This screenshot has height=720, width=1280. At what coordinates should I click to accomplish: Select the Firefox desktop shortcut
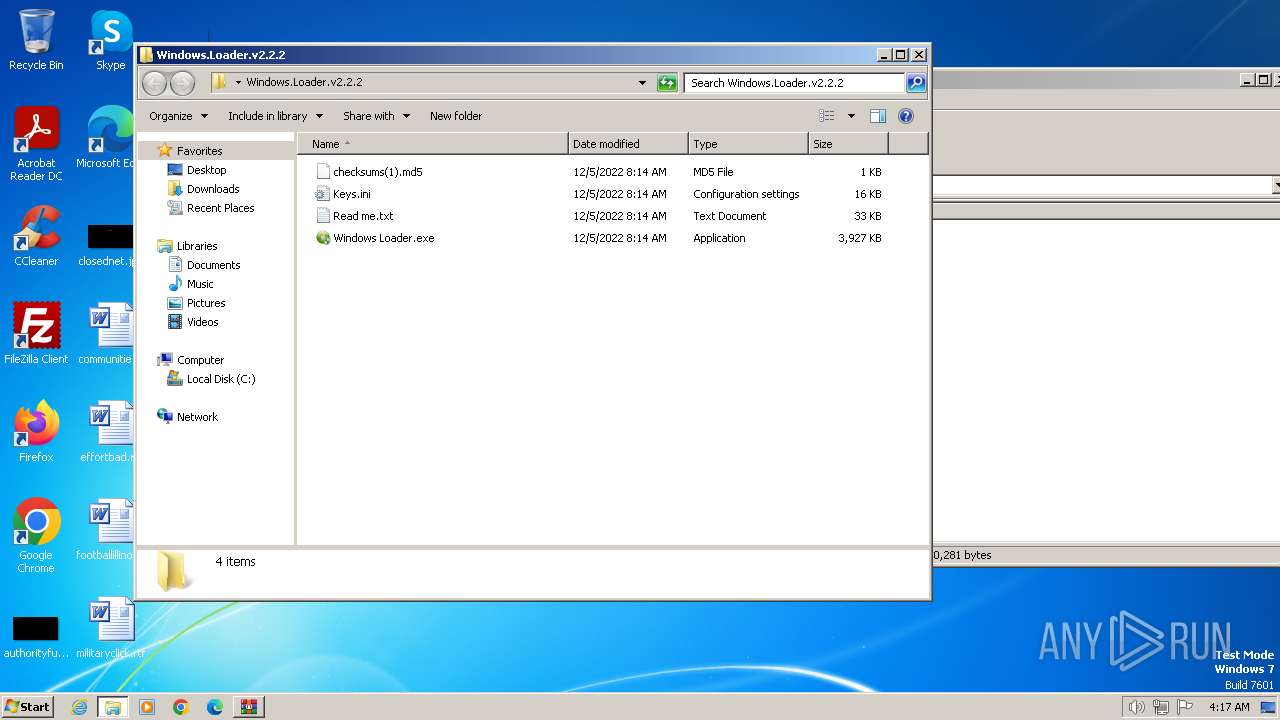[x=36, y=431]
